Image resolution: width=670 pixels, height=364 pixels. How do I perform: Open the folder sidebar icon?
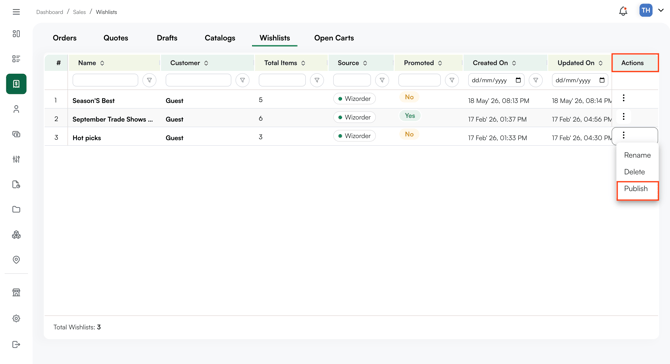pyautogui.click(x=16, y=209)
